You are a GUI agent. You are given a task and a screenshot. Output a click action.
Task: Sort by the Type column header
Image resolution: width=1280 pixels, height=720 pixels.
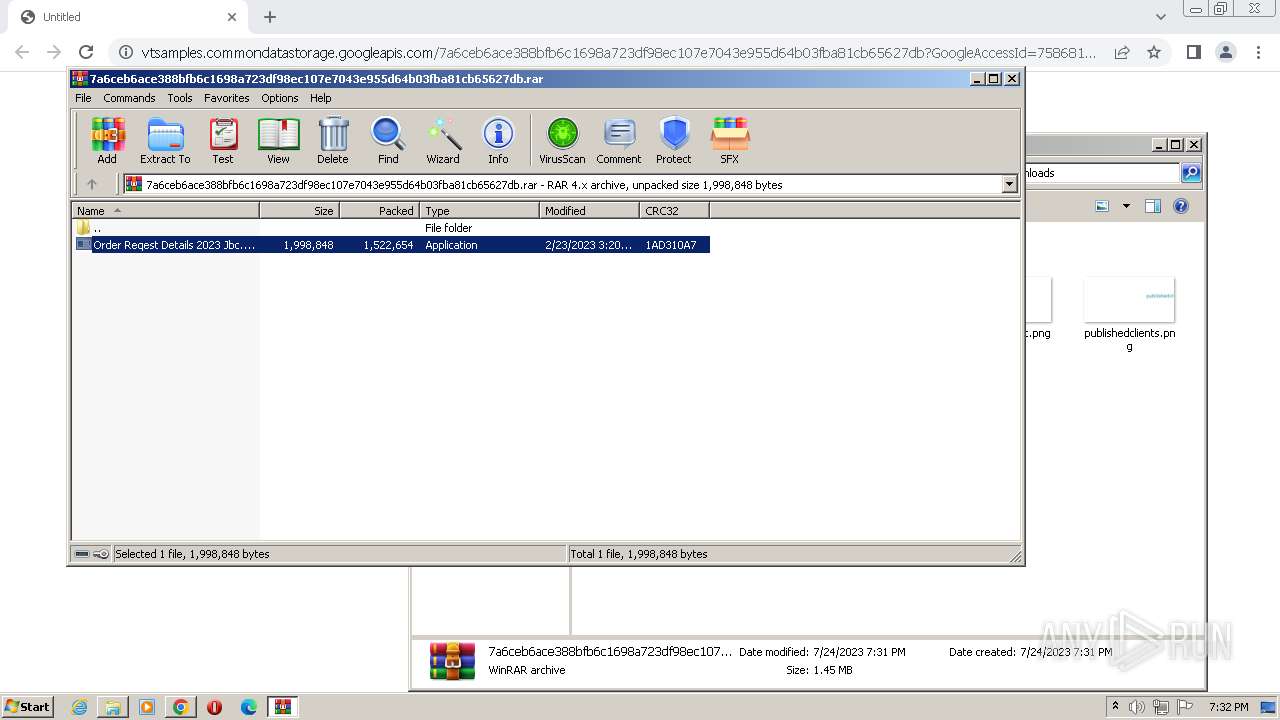[480, 210]
